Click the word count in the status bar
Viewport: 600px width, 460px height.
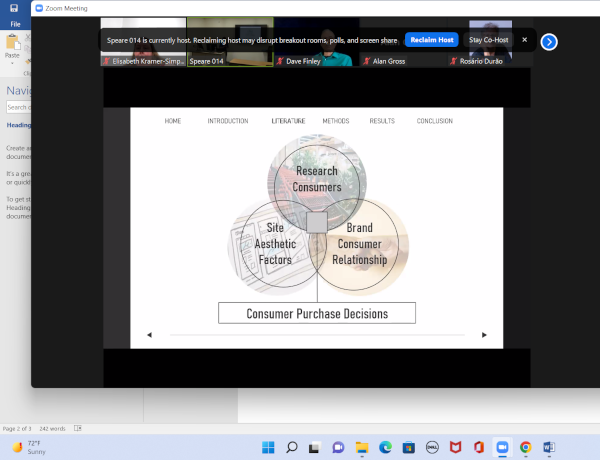coord(53,427)
